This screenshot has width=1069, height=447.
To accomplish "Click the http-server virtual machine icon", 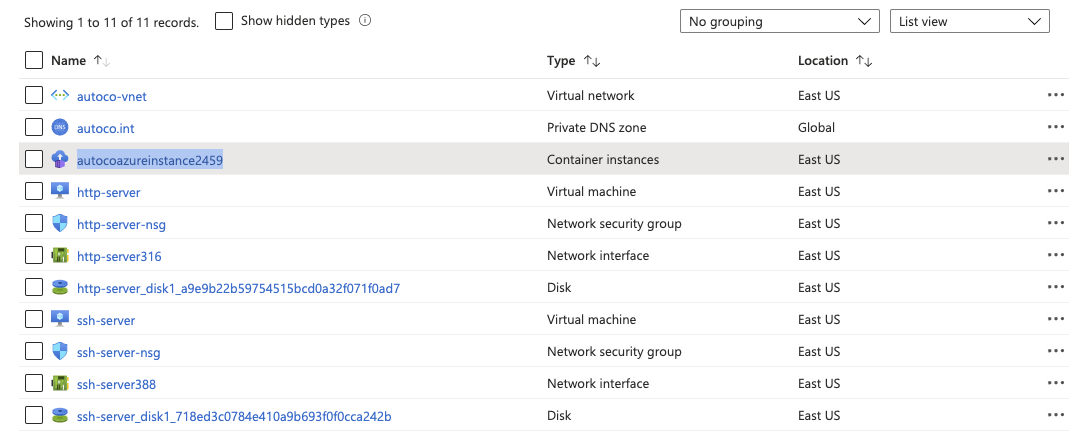I will coord(60,192).
